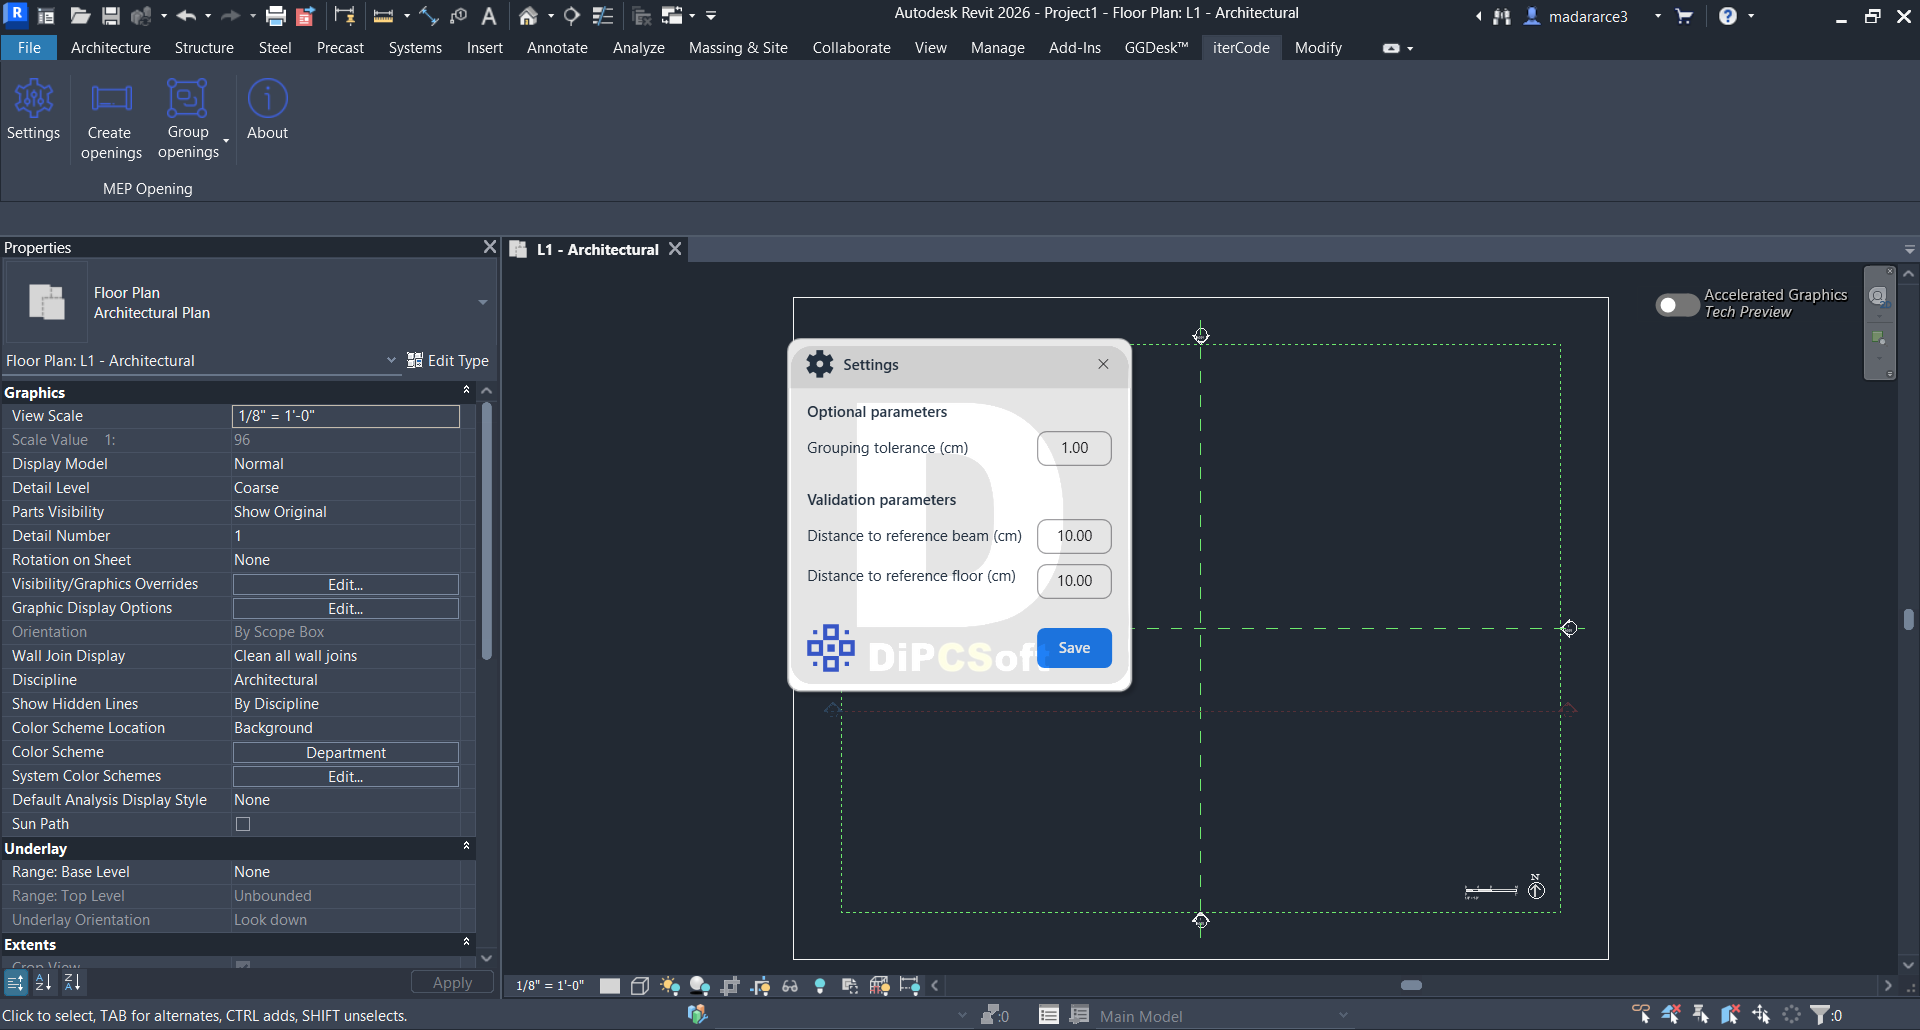Toggle Sun Path icon in view control bar
1920x1030 pixels.
point(670,986)
